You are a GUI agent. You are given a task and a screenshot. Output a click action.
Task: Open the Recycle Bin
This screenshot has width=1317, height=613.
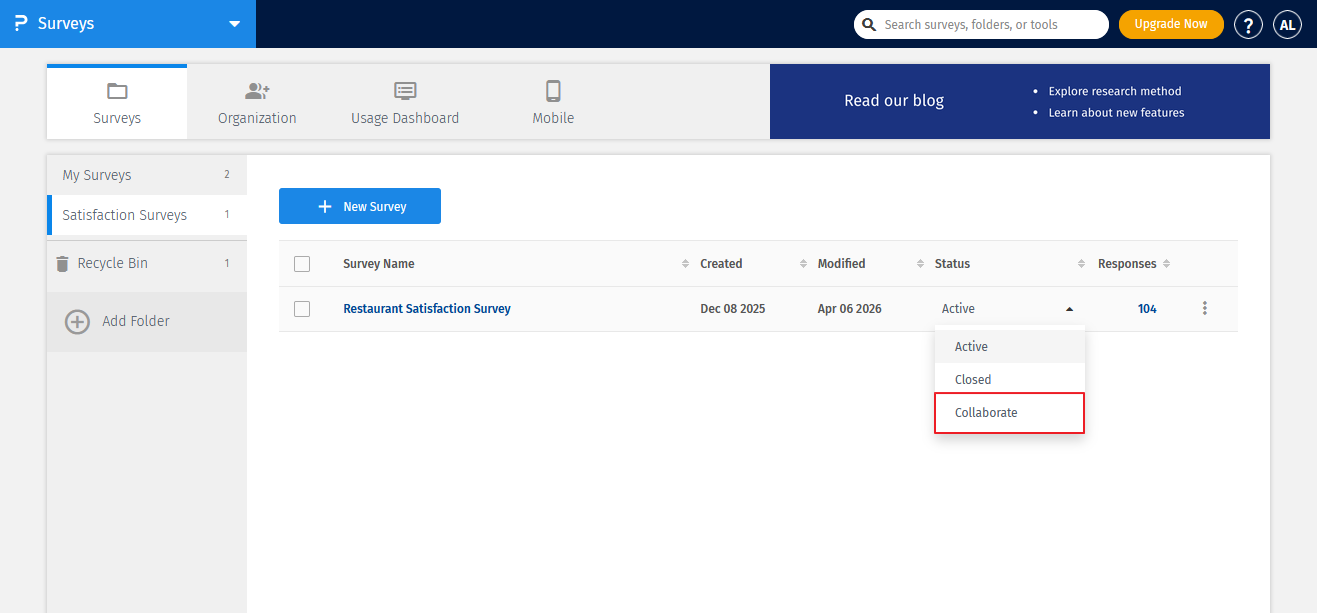pos(147,263)
